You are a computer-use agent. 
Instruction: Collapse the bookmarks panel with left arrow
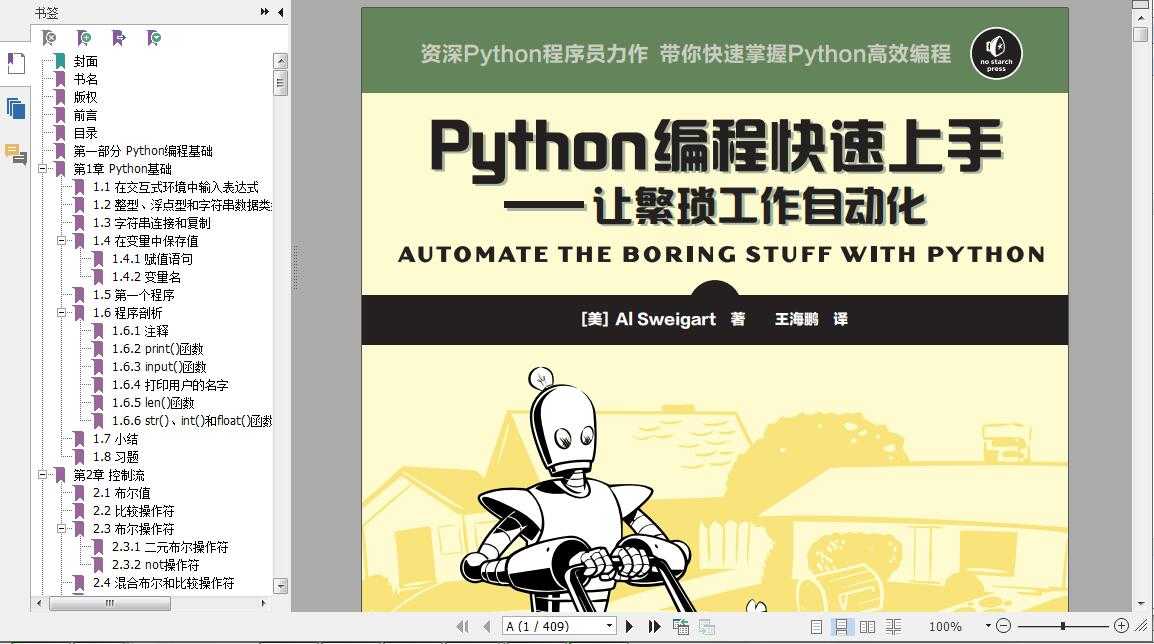pos(280,12)
